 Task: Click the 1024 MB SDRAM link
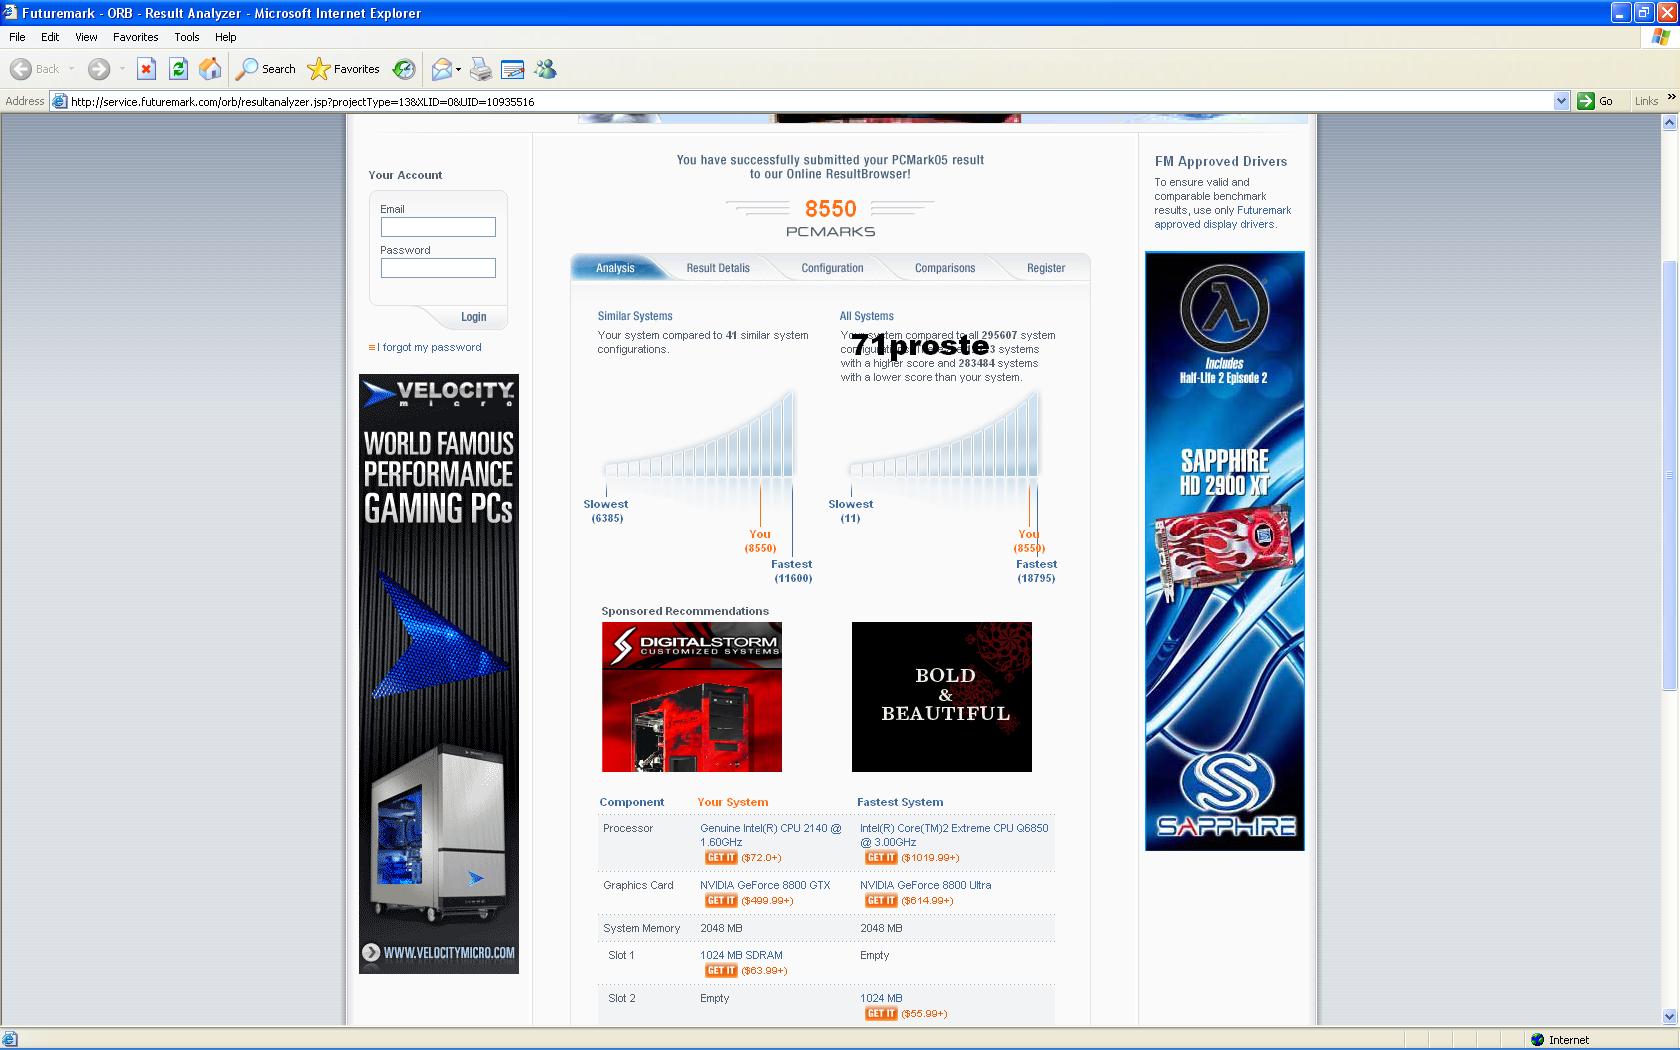[741, 955]
